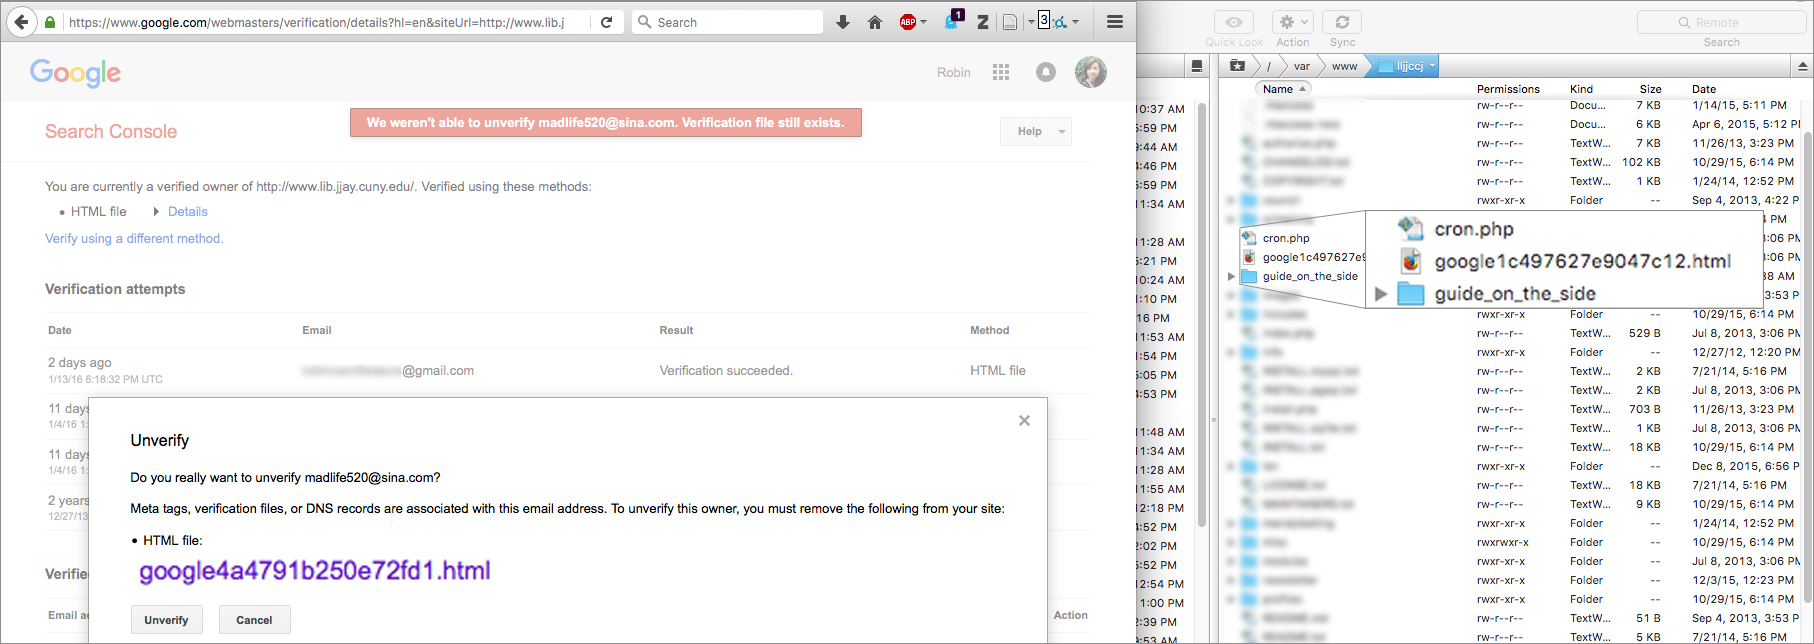1814x644 pixels.
Task: Click the Zotero save page icon
Action: coord(1010,22)
